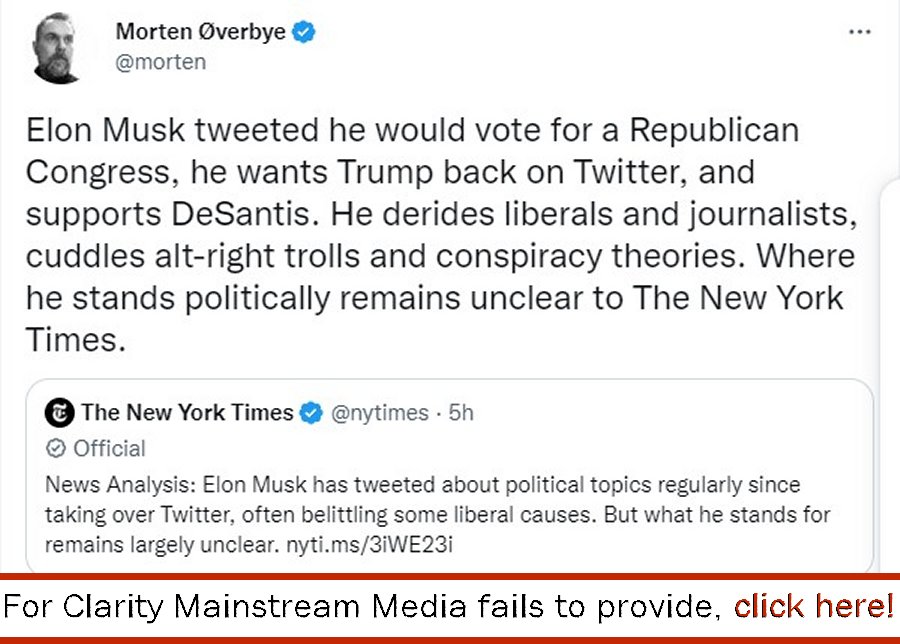900x644 pixels.
Task: Click the word "DeSantis" in the tweet
Action: [224, 214]
